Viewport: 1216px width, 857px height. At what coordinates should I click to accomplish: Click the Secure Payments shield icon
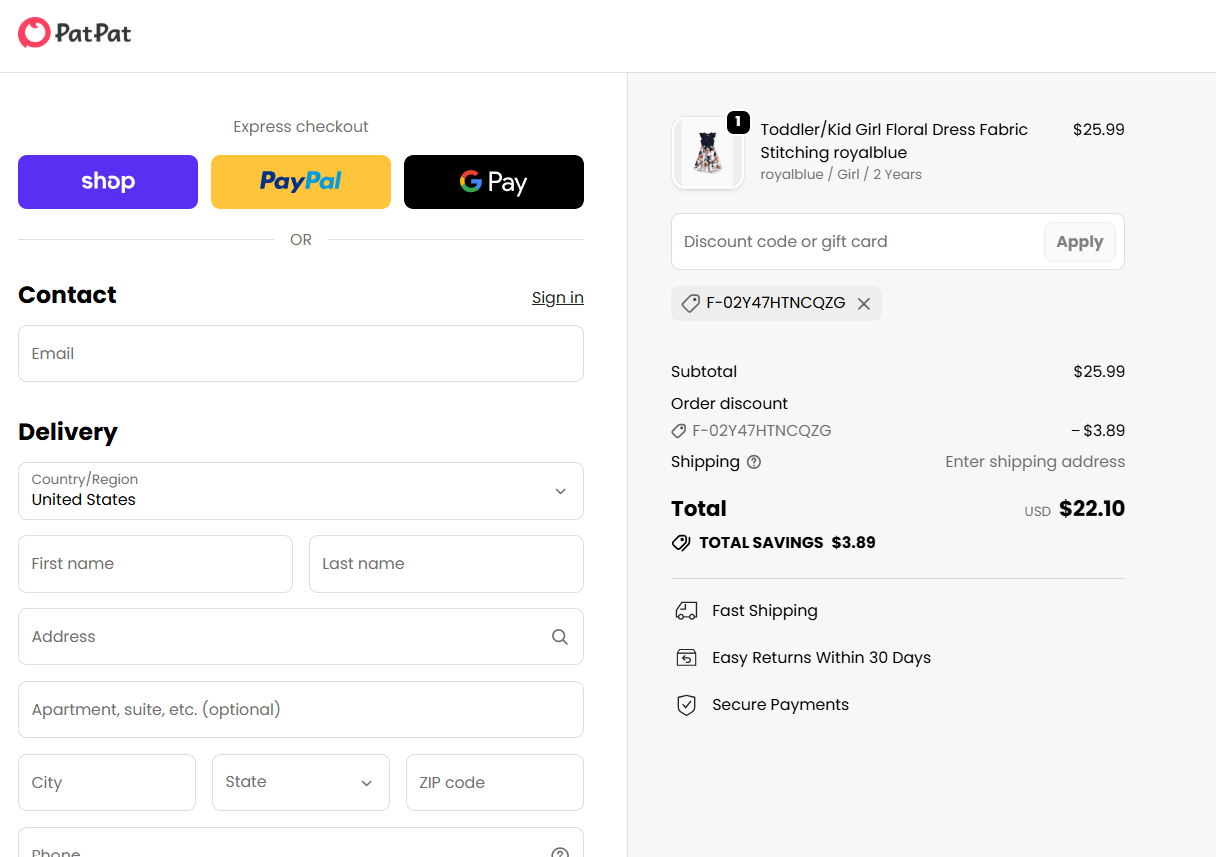tap(686, 705)
